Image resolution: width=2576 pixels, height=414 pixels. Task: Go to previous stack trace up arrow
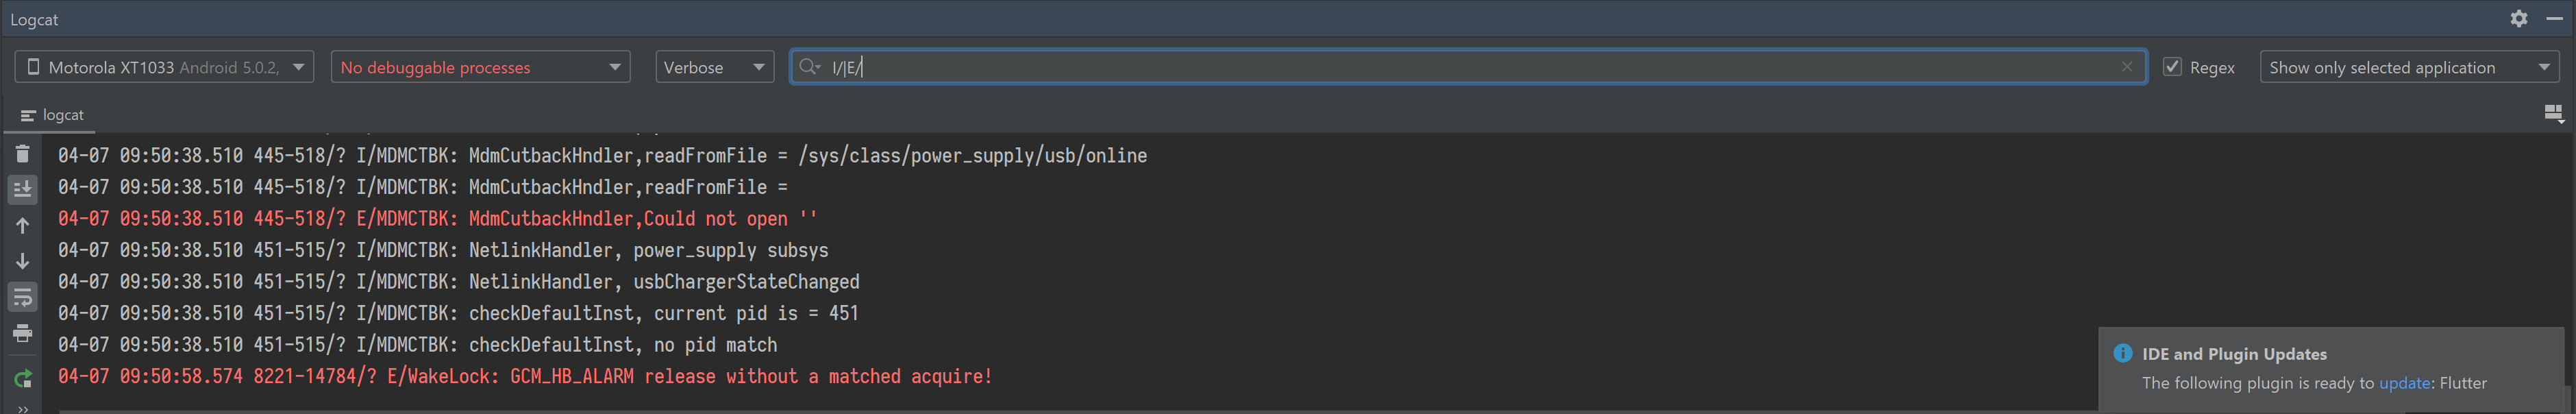22,225
